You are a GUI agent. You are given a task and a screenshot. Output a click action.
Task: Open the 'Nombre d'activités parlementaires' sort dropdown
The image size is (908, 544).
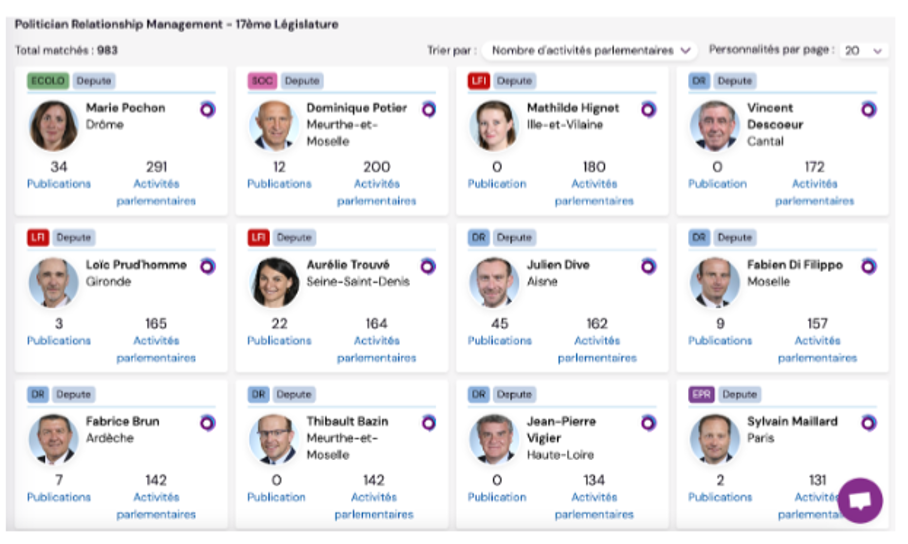pyautogui.click(x=589, y=49)
